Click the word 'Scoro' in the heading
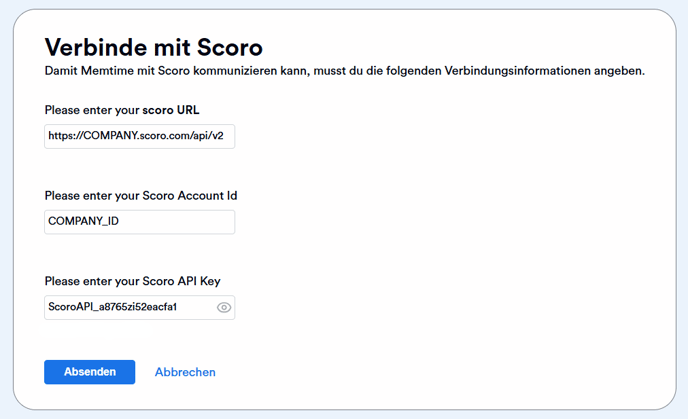The width and height of the screenshot is (688, 419). click(229, 47)
